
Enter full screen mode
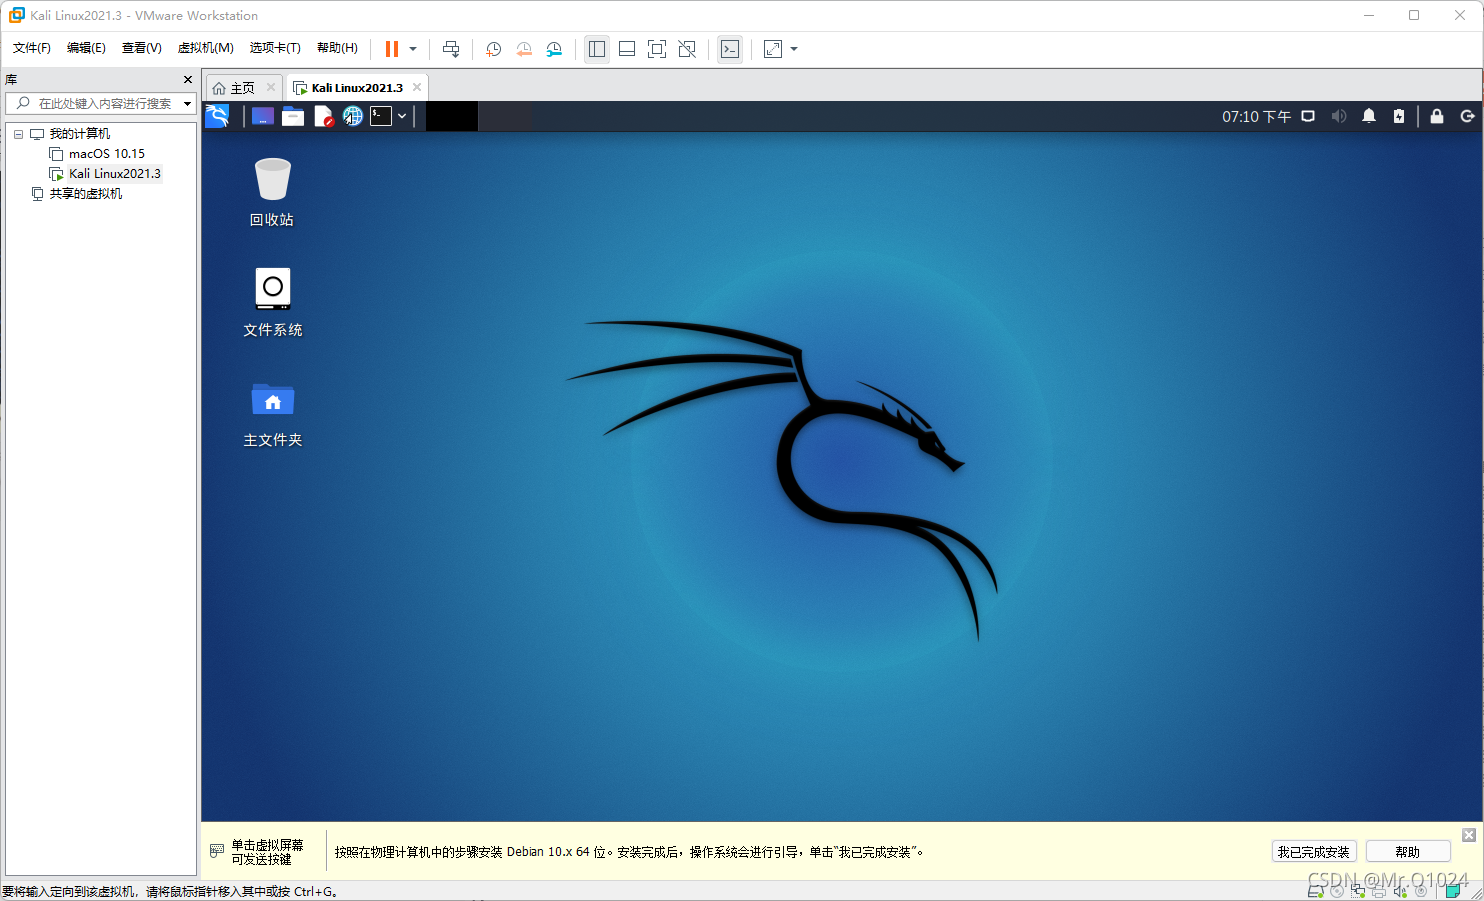657,49
